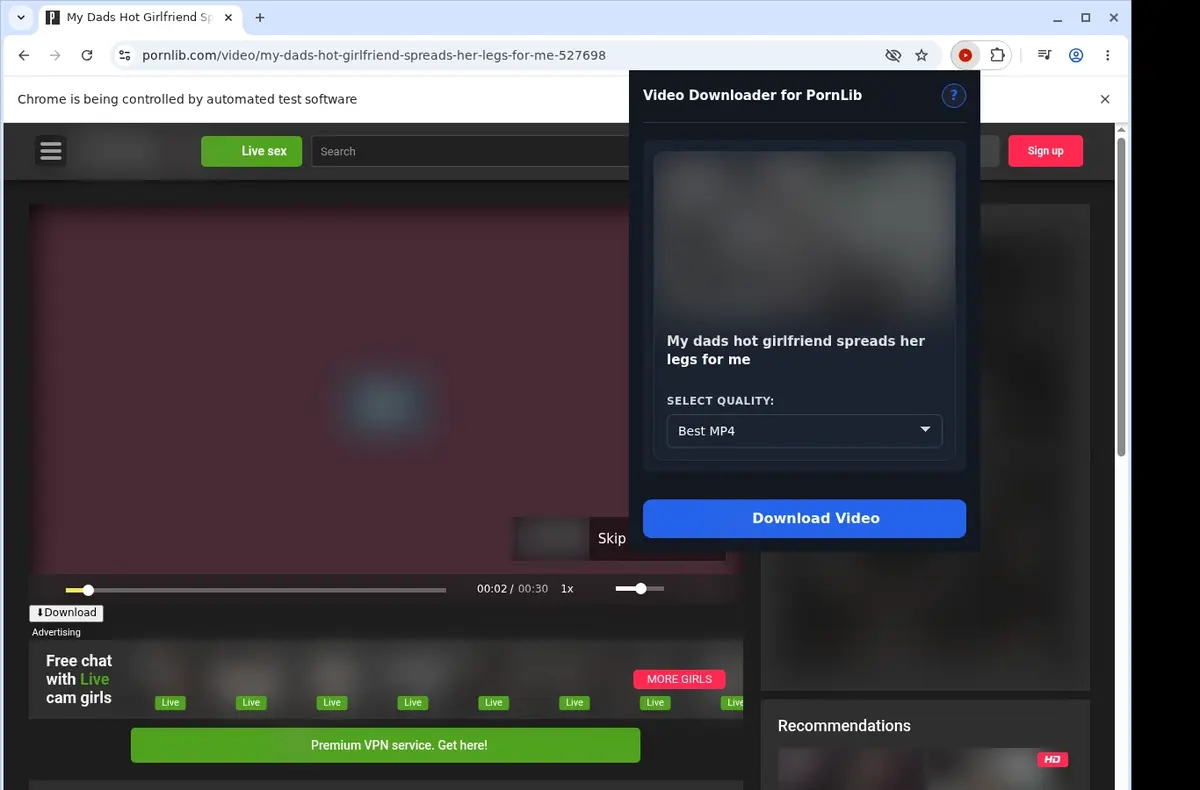Go forward to the next page
The width and height of the screenshot is (1200, 790).
pyautogui.click(x=55, y=56)
